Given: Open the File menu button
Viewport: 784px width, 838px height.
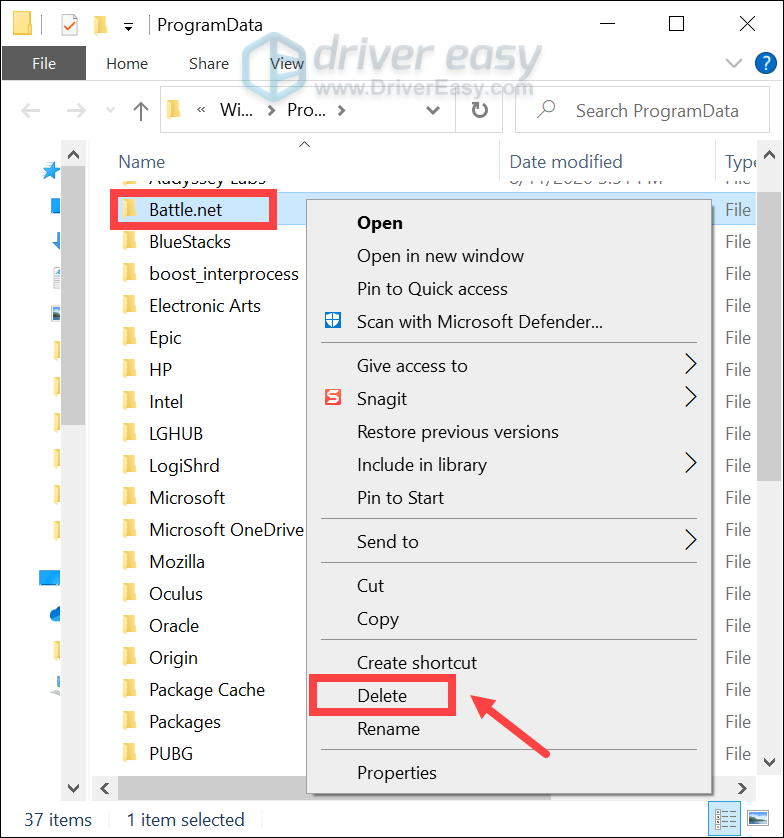Looking at the screenshot, I should pos(44,63).
